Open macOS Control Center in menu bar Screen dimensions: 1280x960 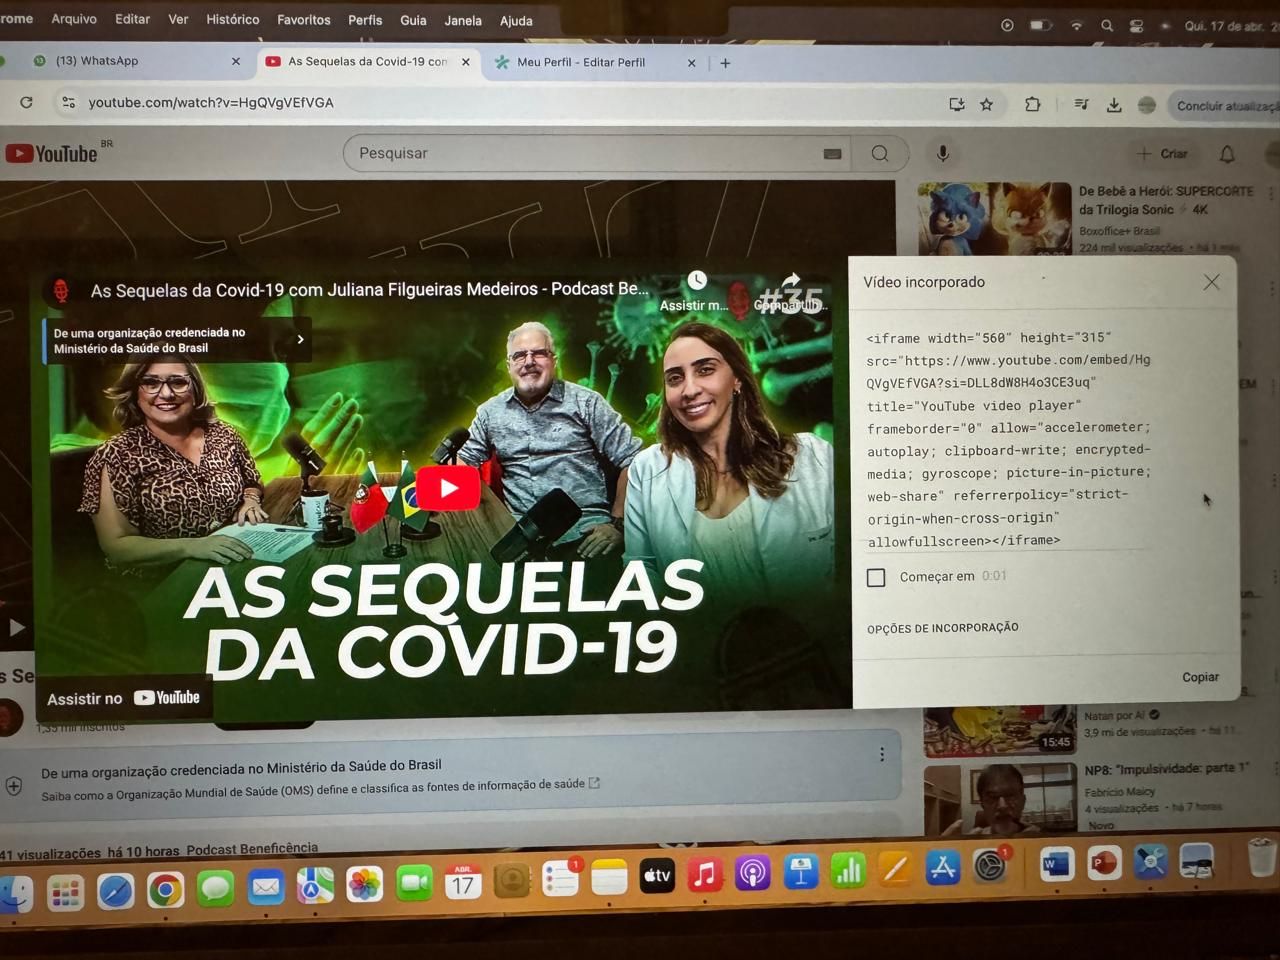pos(1136,26)
